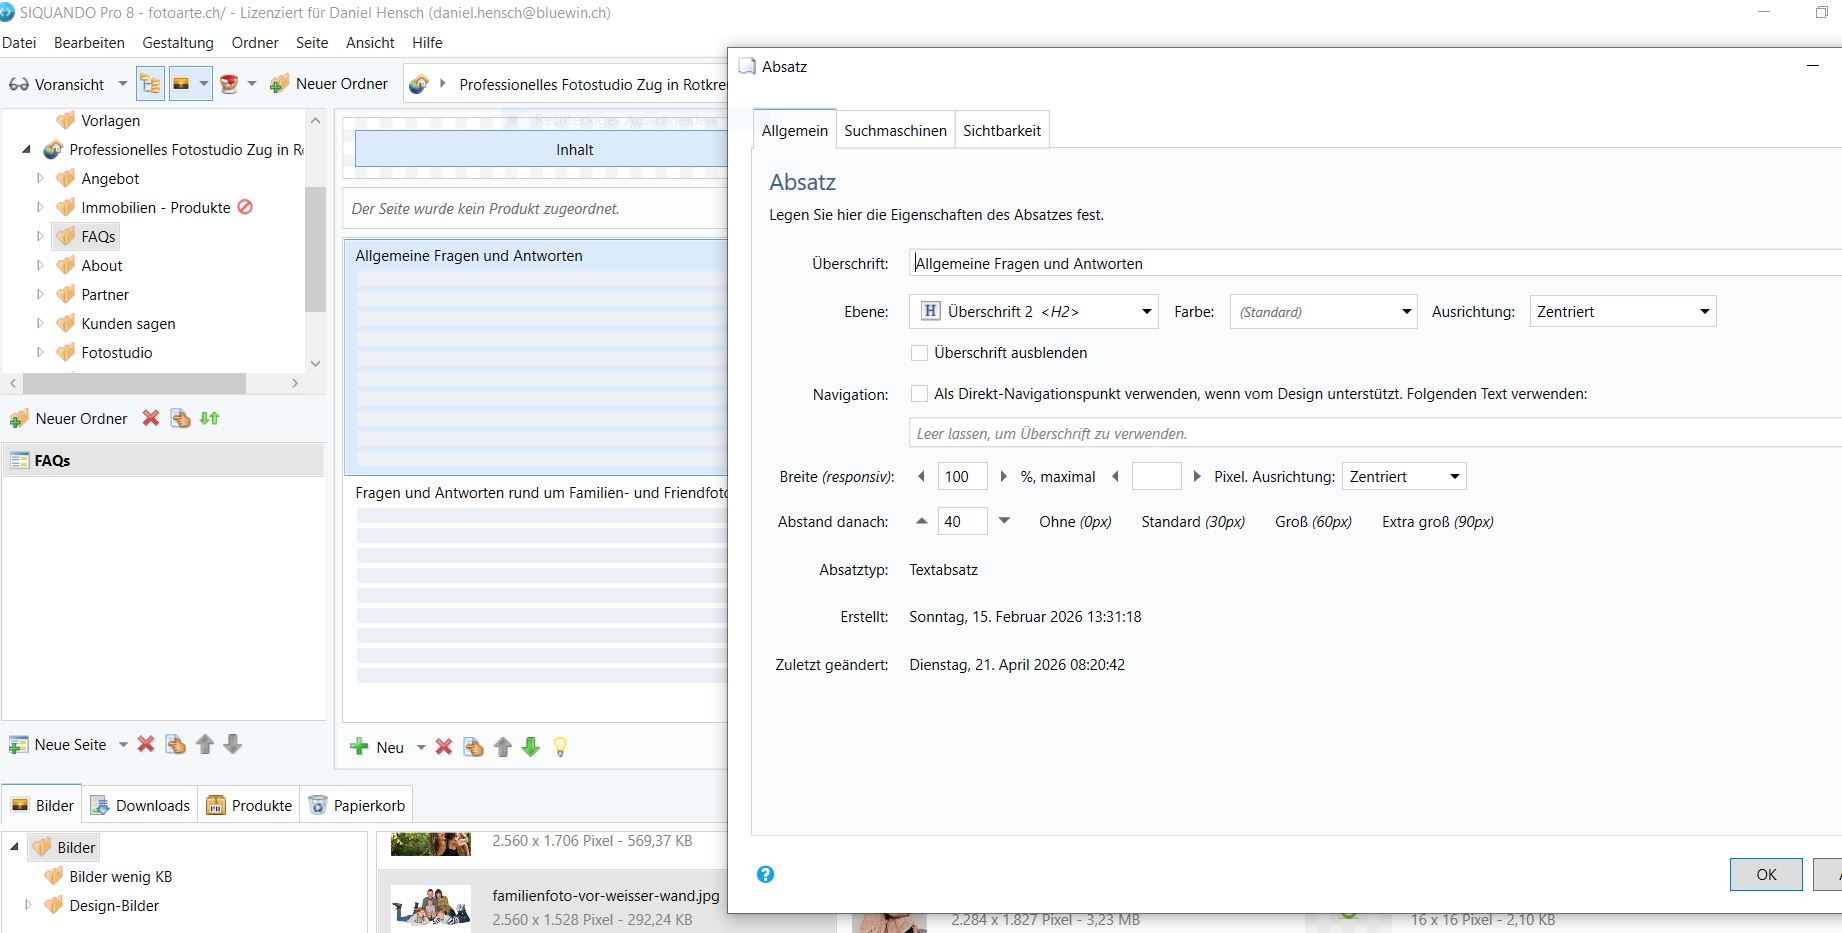Click the Voransicht preview glasses icon
Screen dimensions: 1842x933
19,85
